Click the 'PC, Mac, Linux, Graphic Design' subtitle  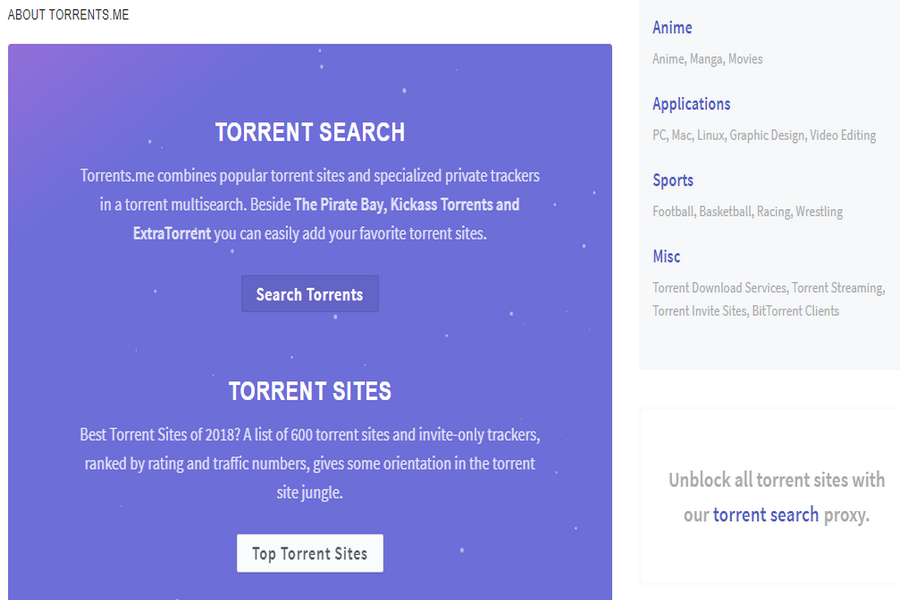coord(729,136)
